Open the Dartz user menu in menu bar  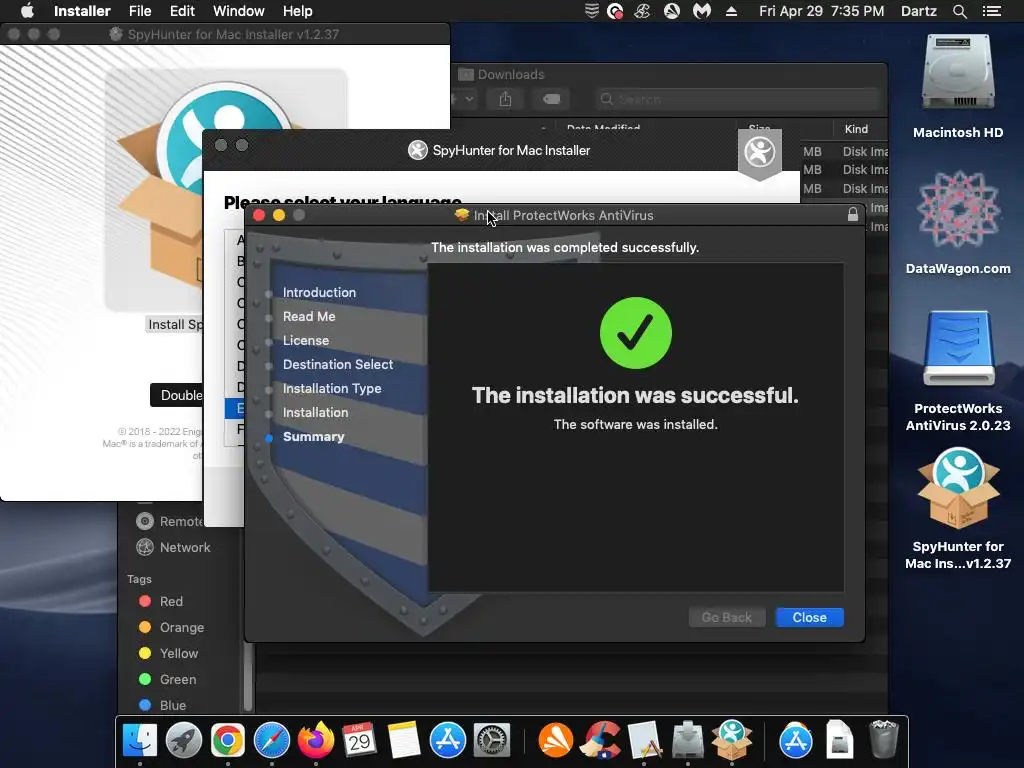tap(918, 11)
